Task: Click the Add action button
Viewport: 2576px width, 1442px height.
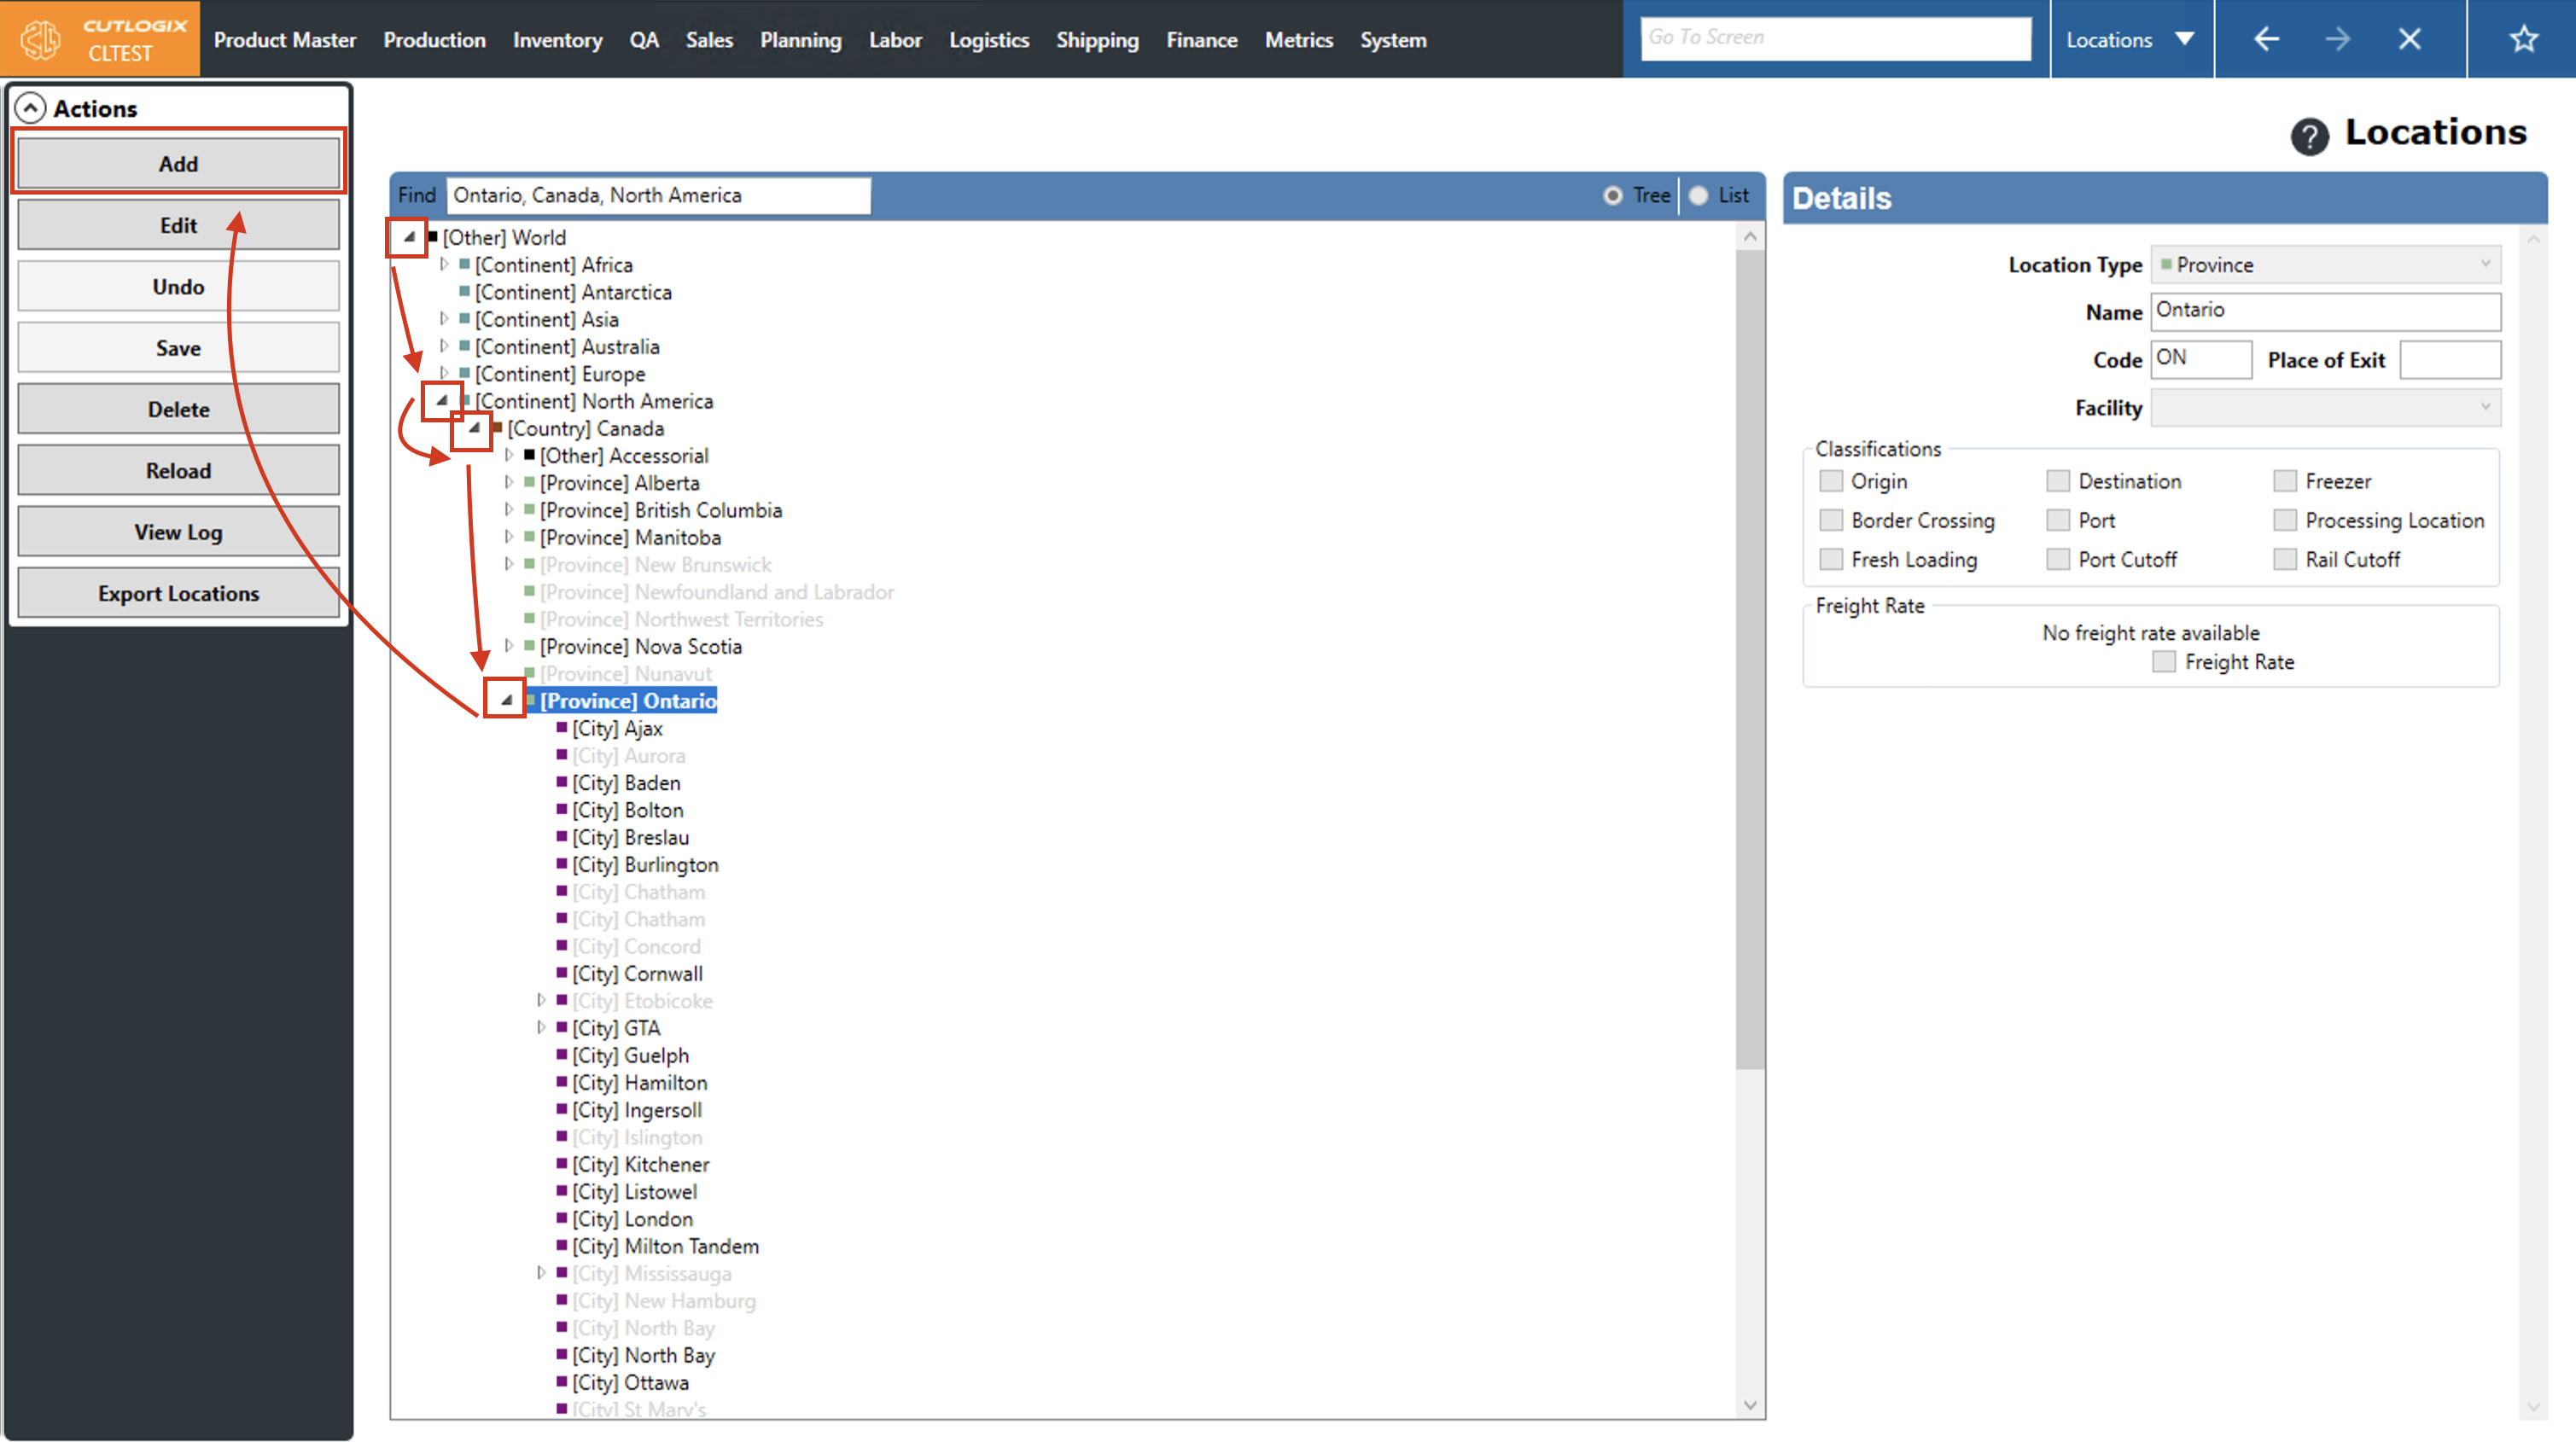Action: click(x=178, y=164)
